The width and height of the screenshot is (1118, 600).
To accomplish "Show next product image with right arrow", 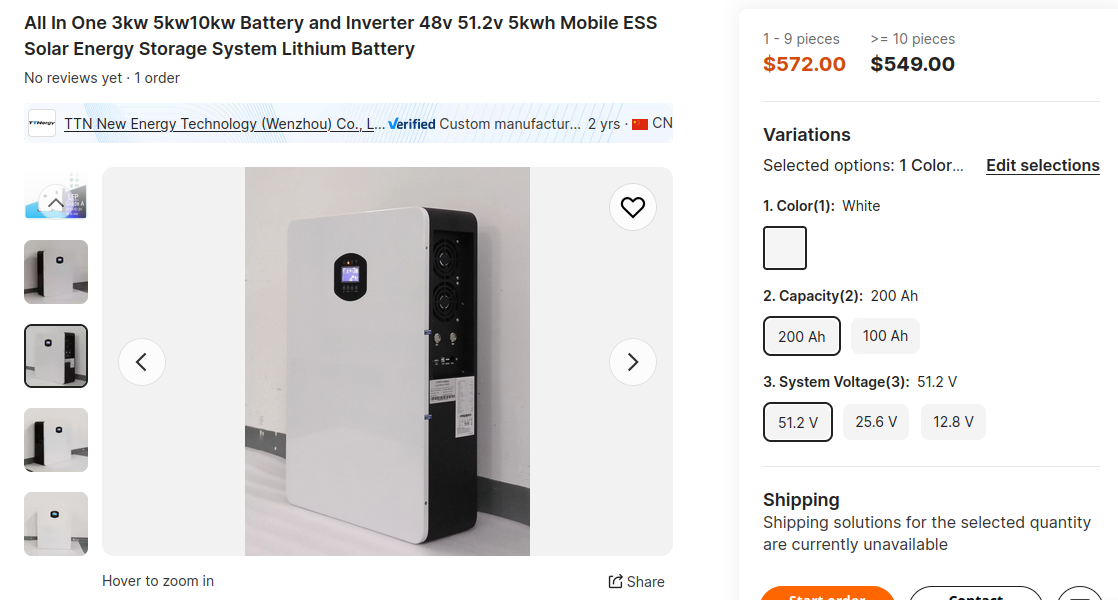I will pyautogui.click(x=632, y=362).
